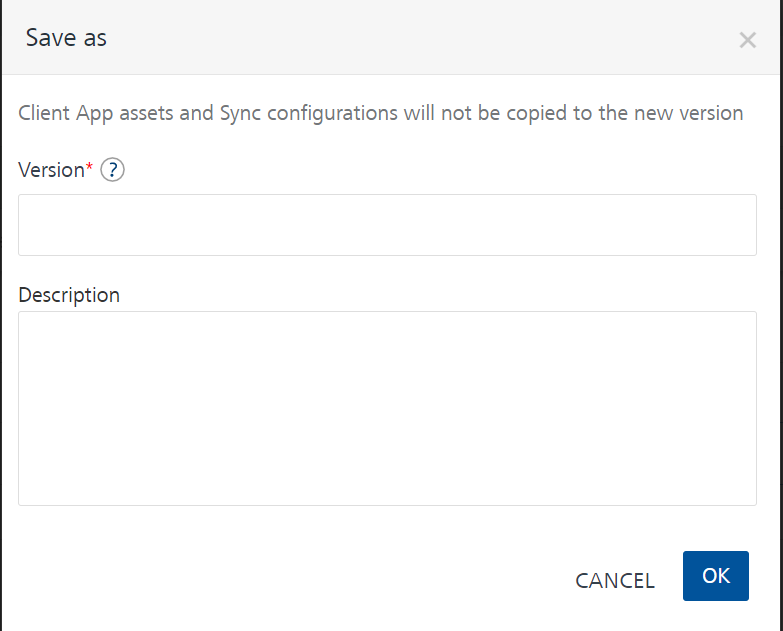Click the Version field label
This screenshot has height=631, width=783.
click(51, 170)
